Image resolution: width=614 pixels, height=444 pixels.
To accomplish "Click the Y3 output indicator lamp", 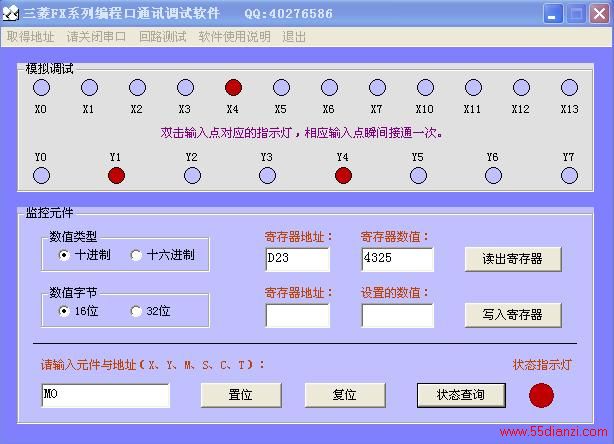I will [267, 175].
